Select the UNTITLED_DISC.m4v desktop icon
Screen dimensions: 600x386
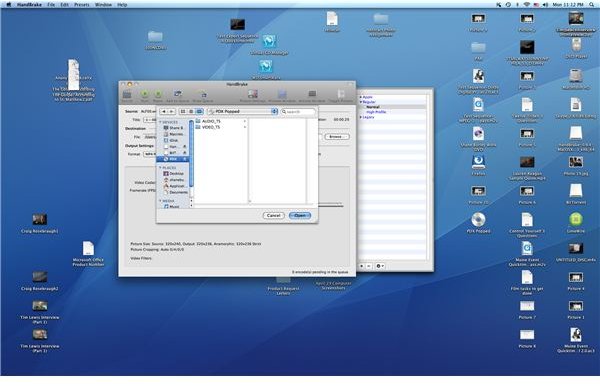576,252
